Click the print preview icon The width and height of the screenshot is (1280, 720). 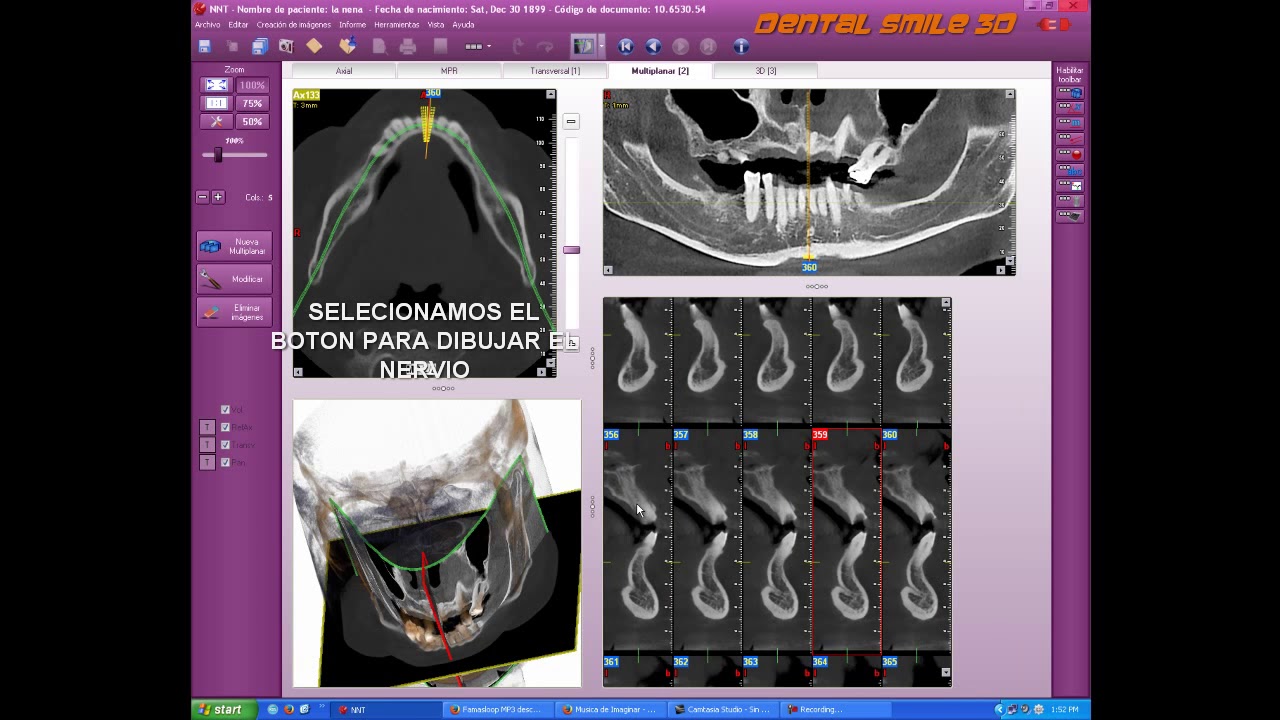379,46
